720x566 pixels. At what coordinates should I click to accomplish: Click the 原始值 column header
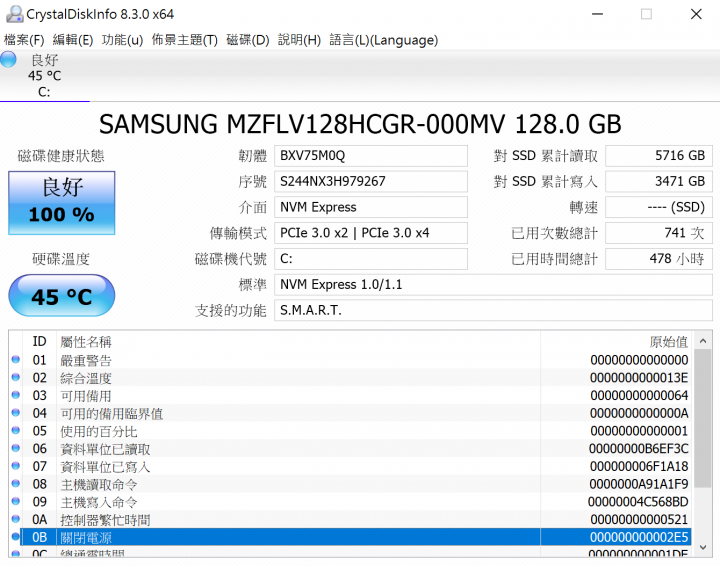tap(616, 342)
